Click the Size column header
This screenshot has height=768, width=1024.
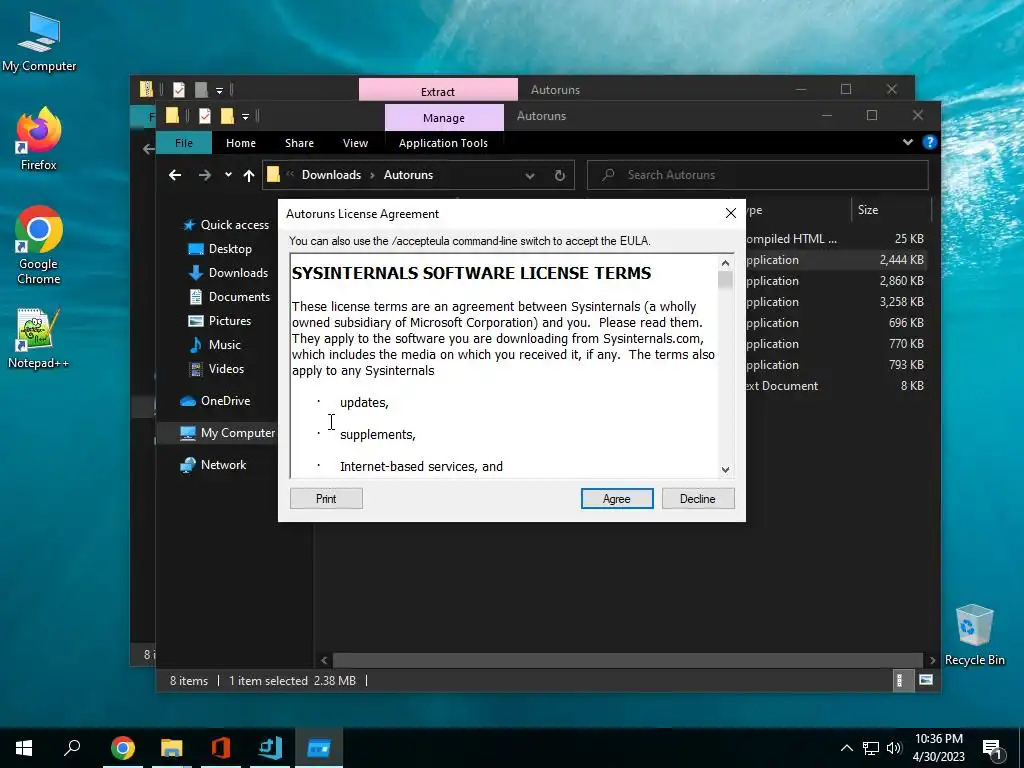(891, 210)
